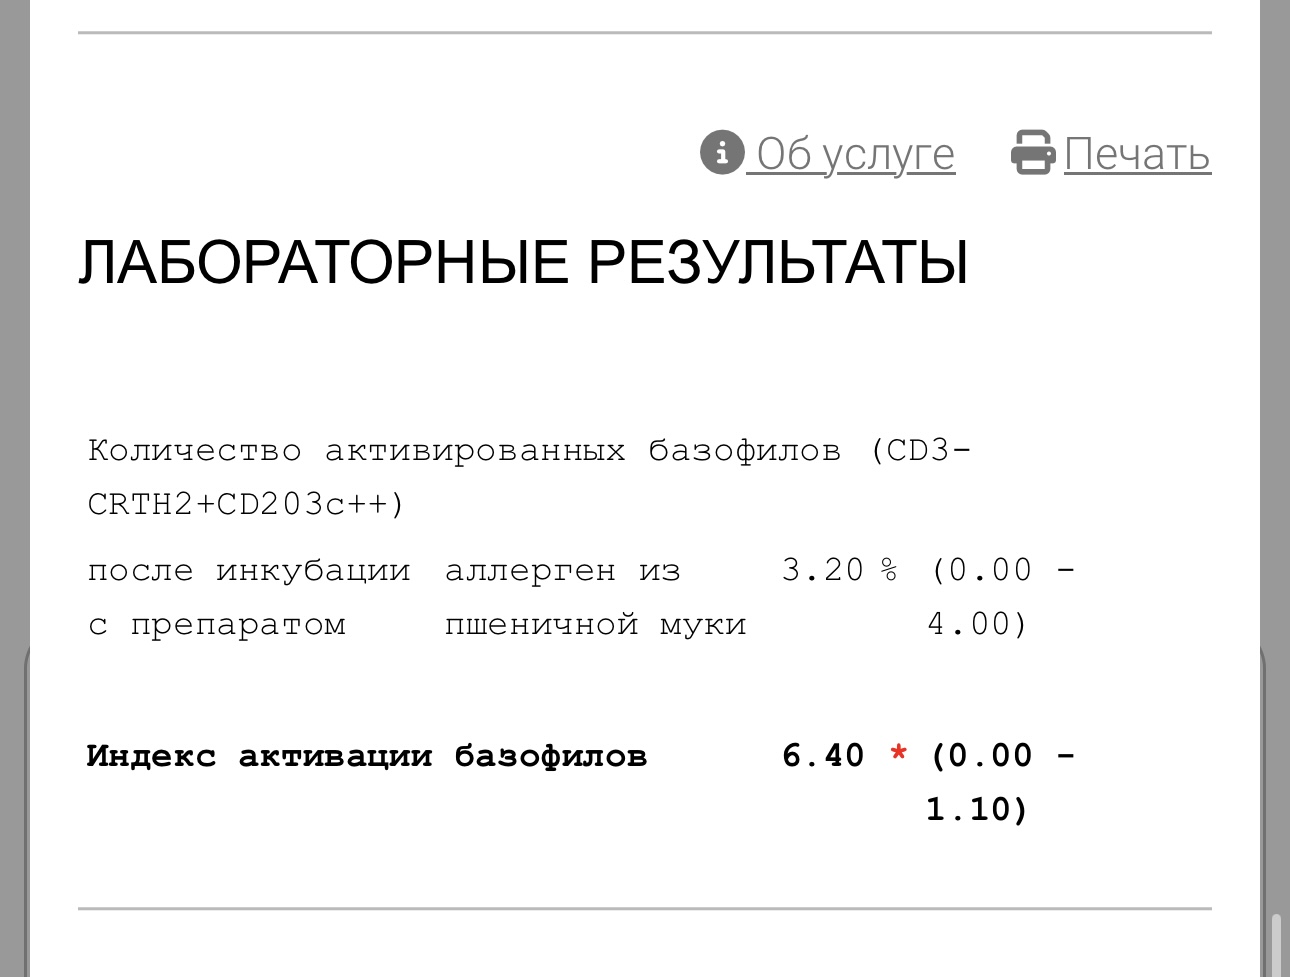Click "аллерген из" text
The height and width of the screenshot is (977, 1290).
coord(563,570)
